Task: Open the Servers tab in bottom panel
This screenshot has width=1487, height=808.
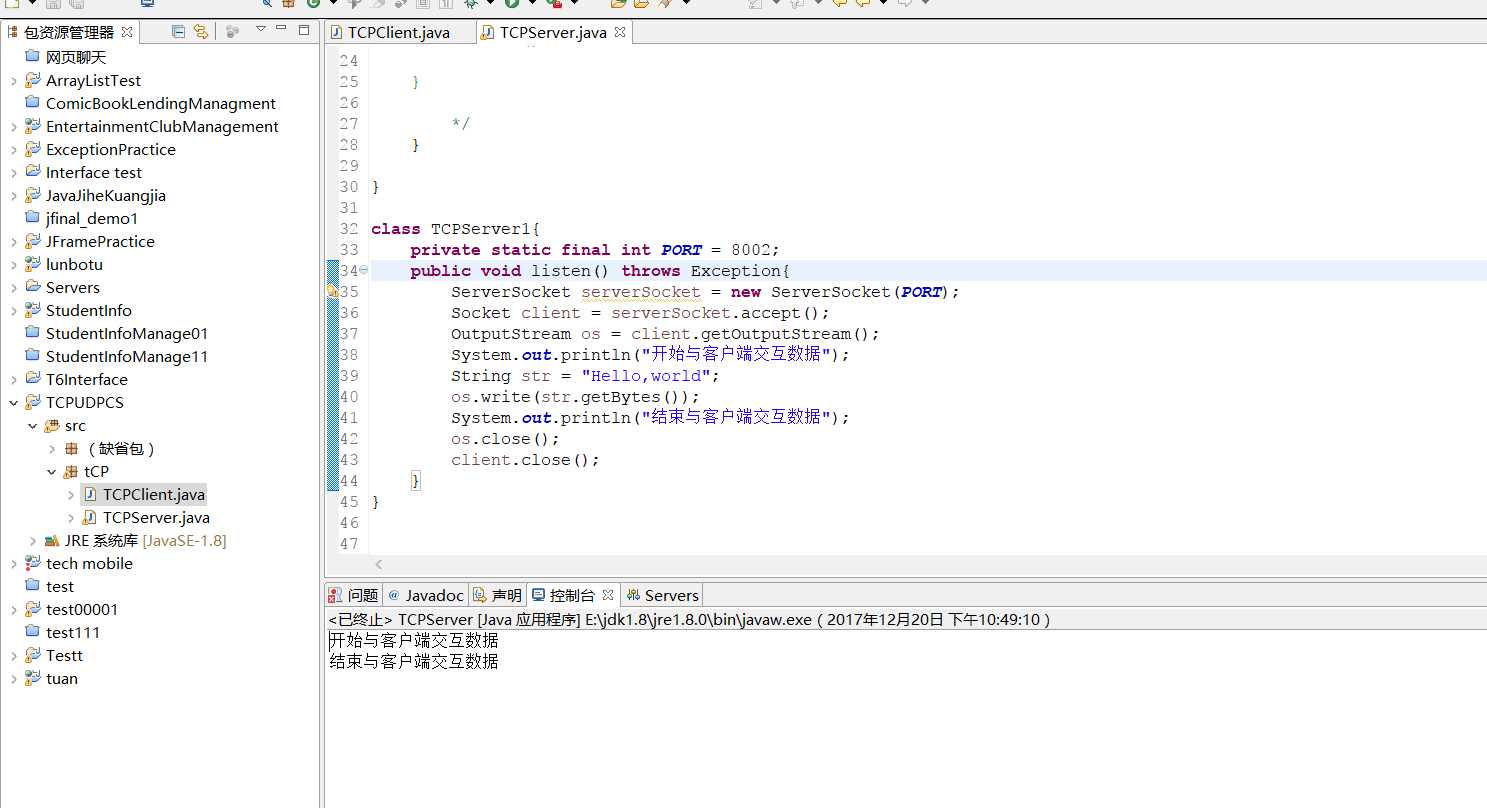Action: [x=662, y=595]
